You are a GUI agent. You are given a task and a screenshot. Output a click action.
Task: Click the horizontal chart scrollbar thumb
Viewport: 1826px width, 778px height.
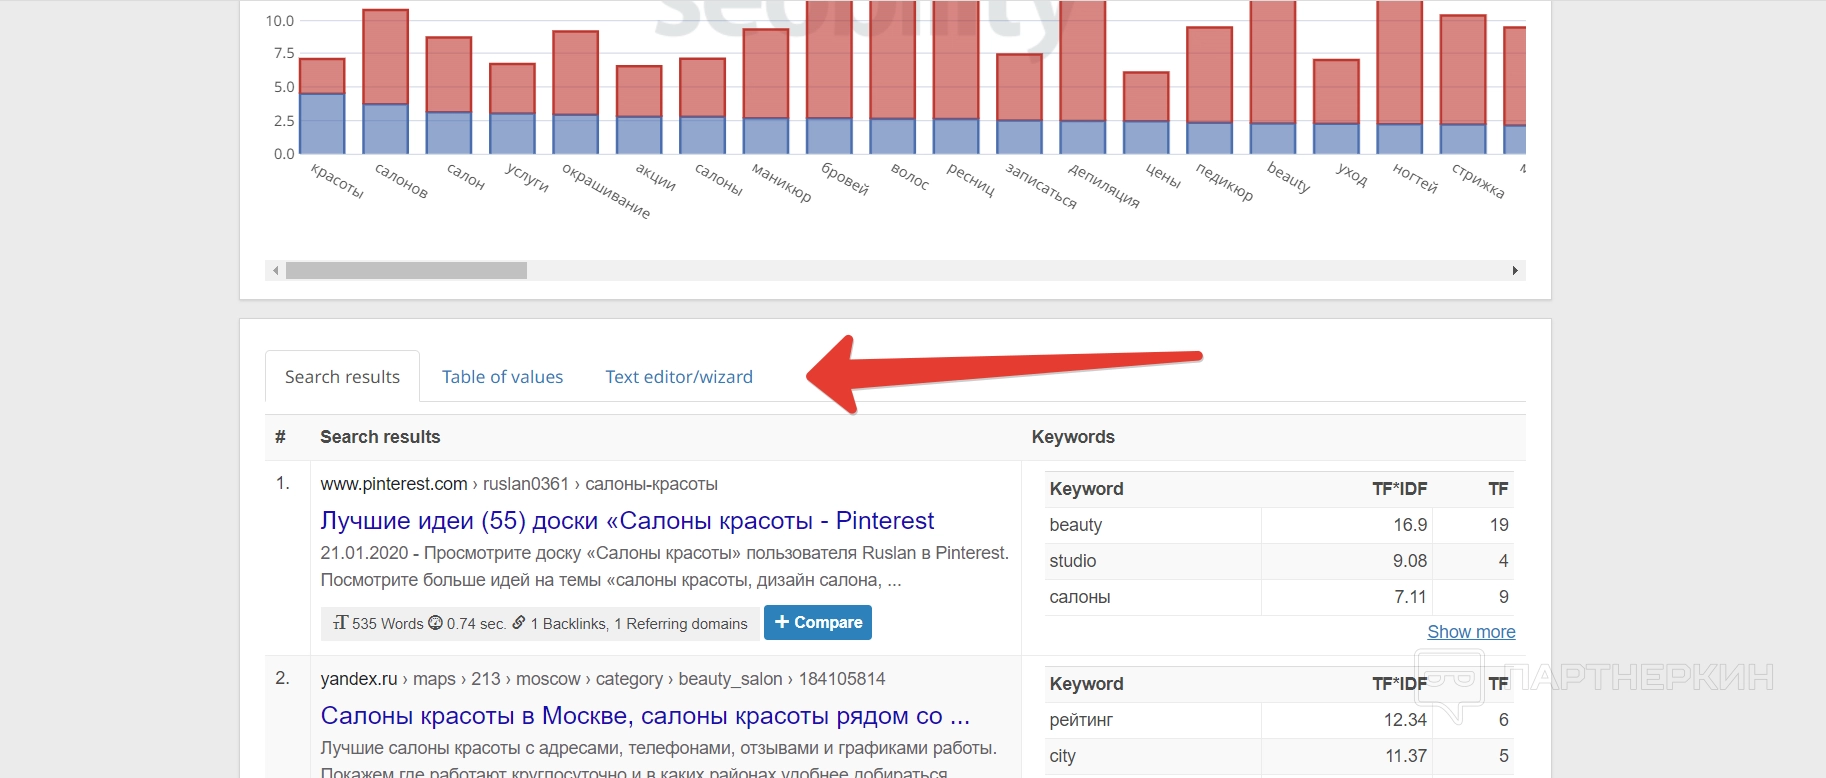tap(406, 271)
